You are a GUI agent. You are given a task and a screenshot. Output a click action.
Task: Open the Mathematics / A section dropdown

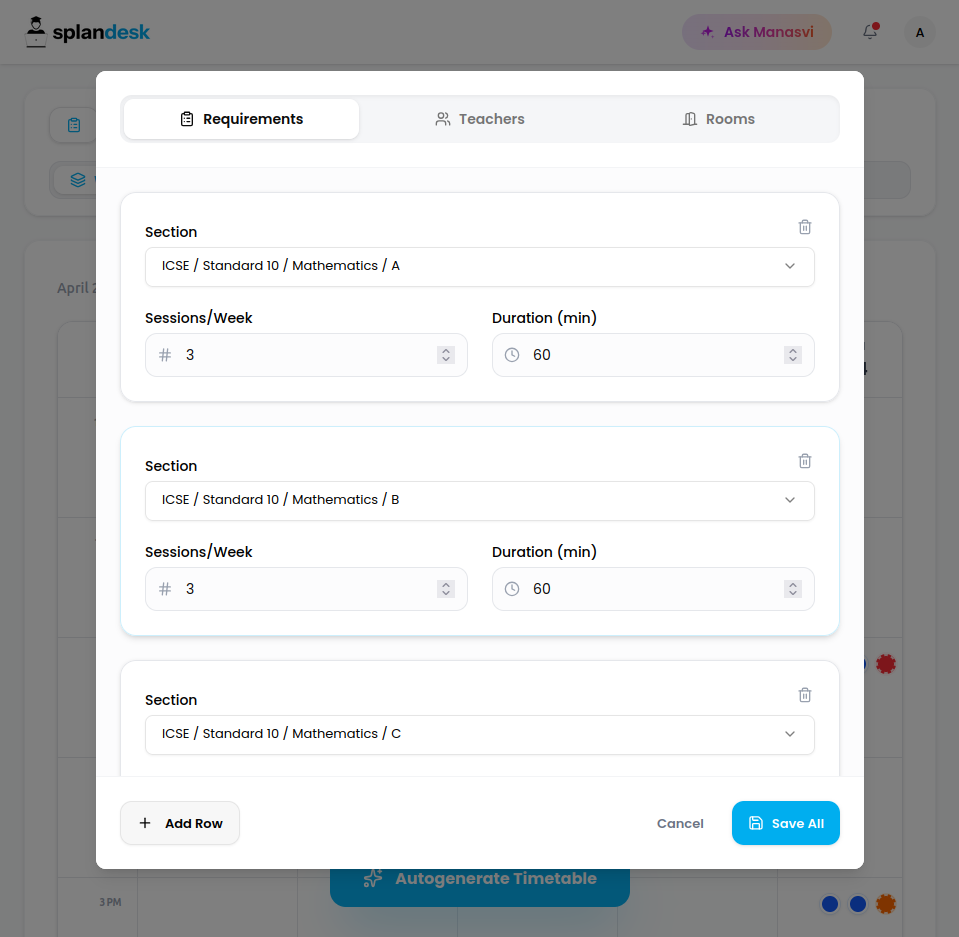tap(480, 267)
